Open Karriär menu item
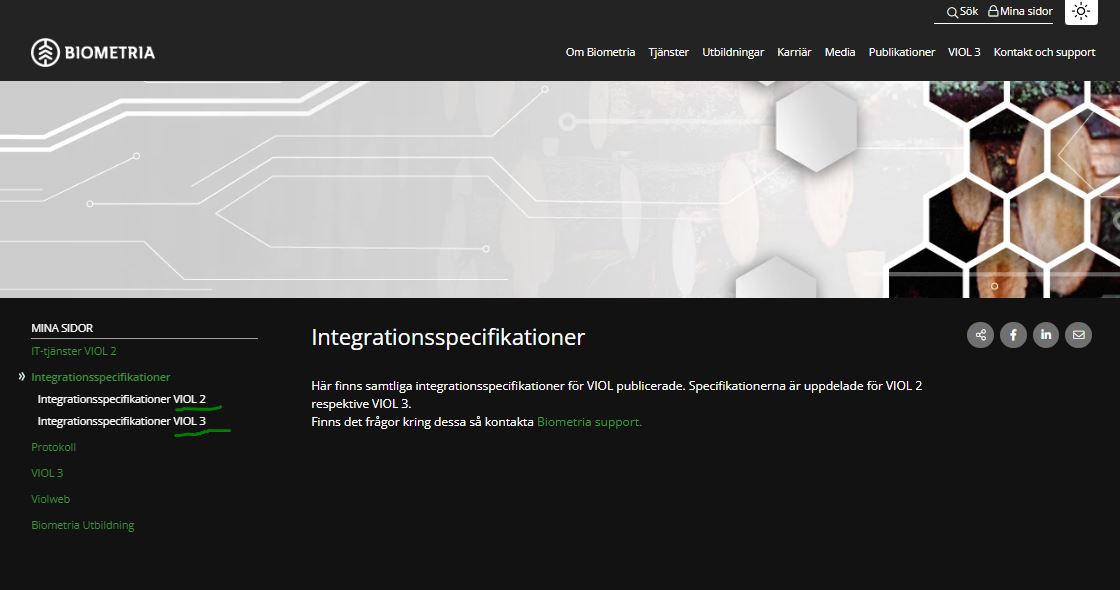 point(794,52)
